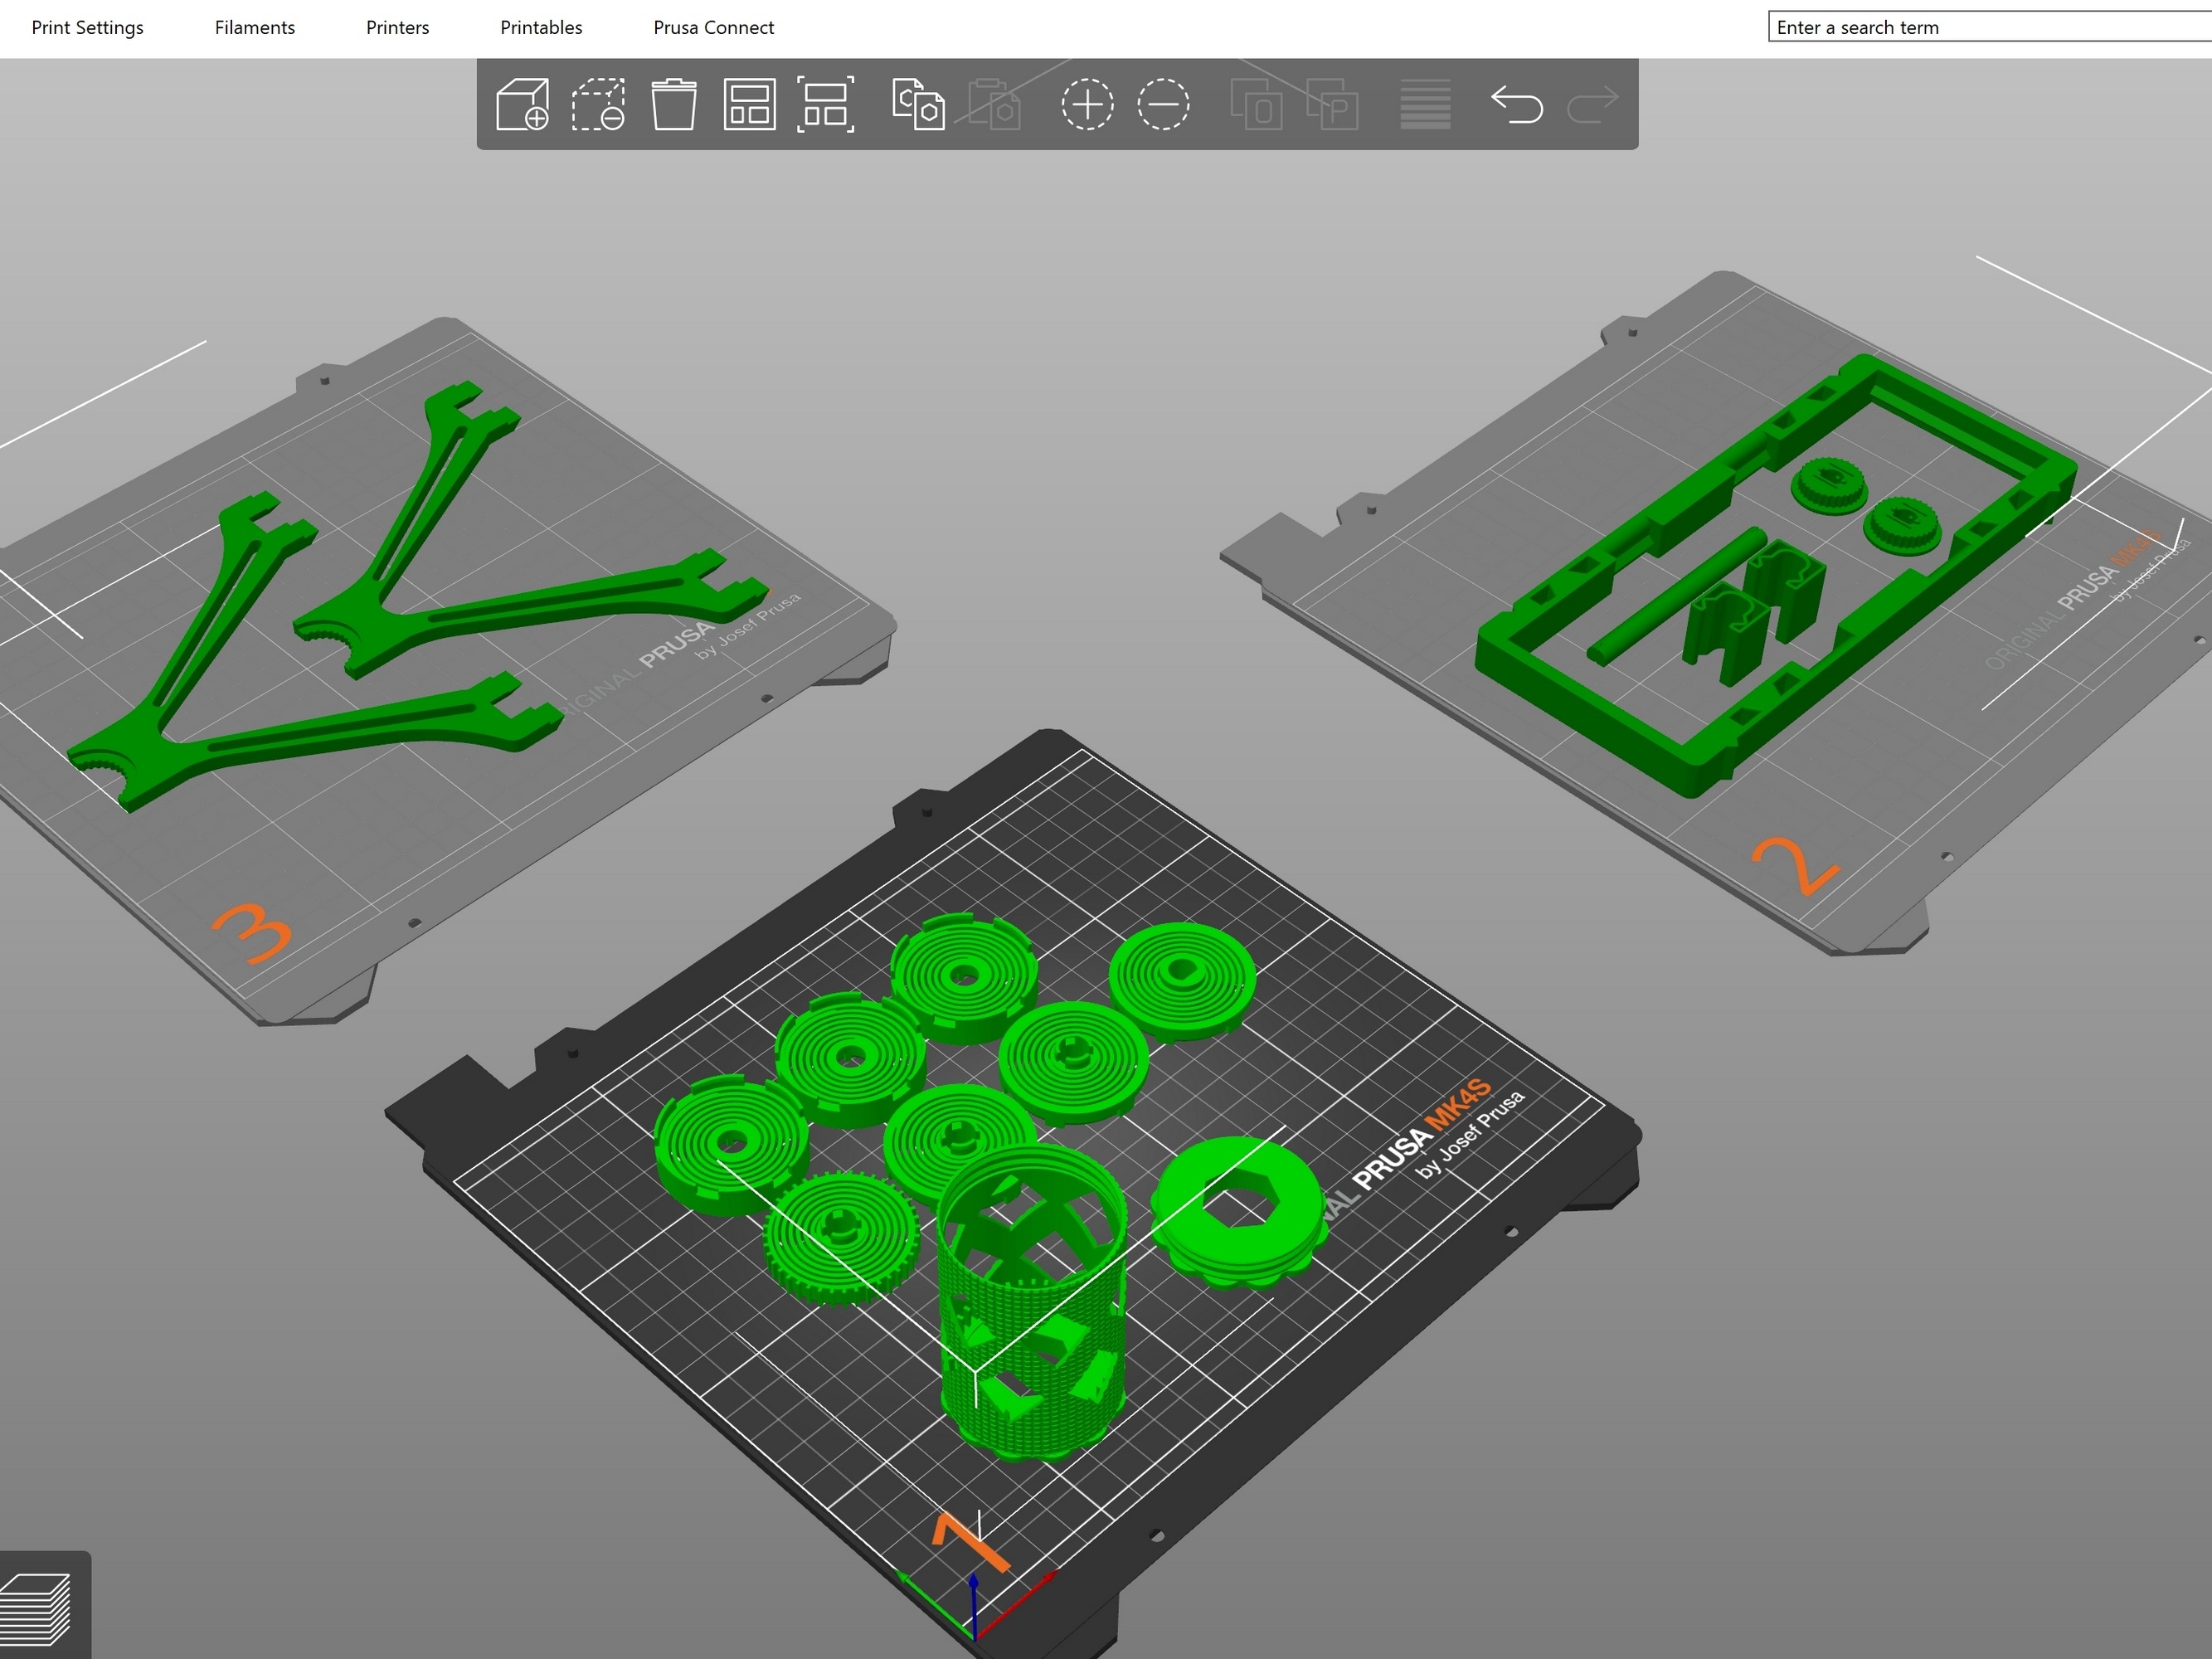Go to the Printables tab
2212x1659 pixels.
[541, 27]
